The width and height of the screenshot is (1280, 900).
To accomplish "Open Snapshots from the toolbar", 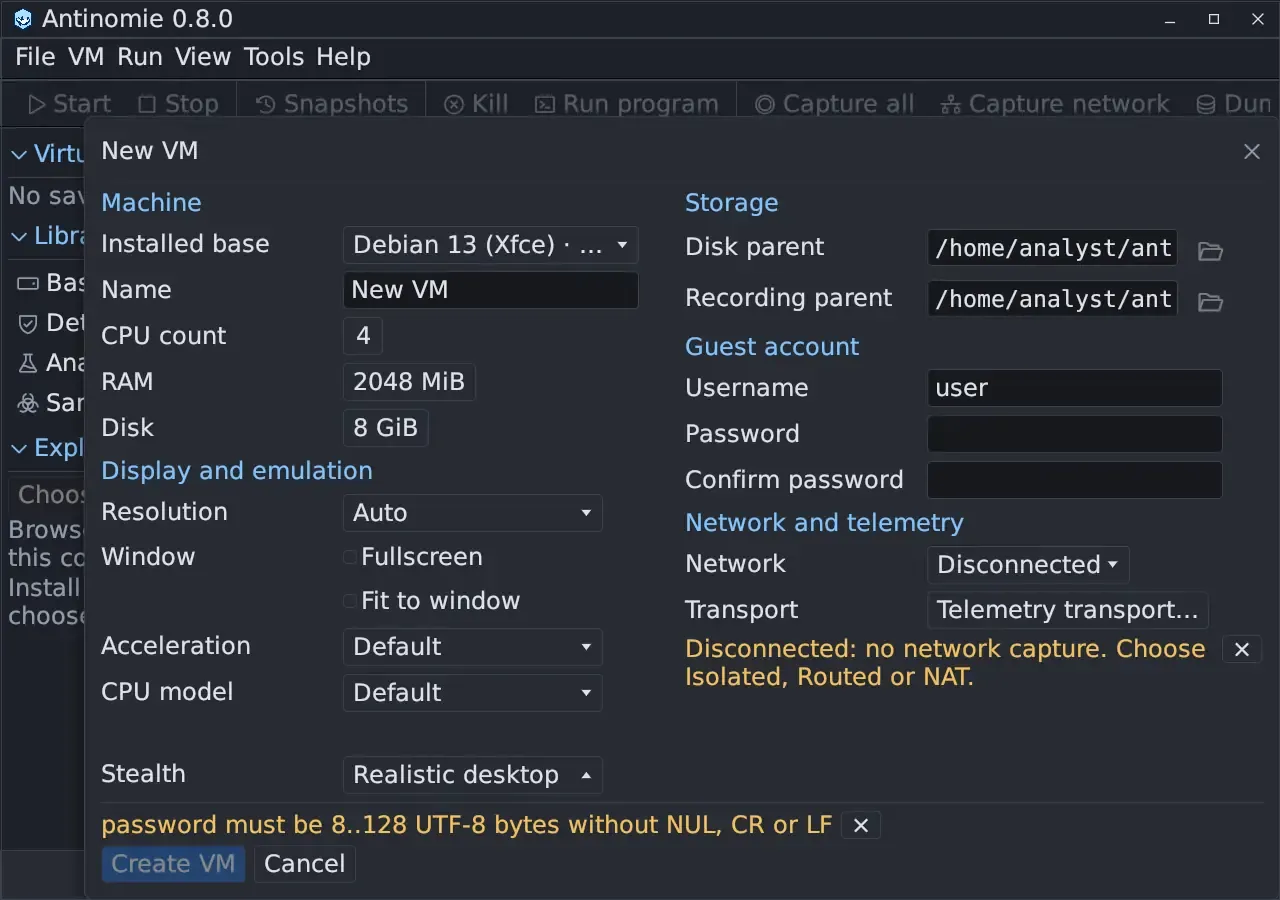I will click(332, 104).
